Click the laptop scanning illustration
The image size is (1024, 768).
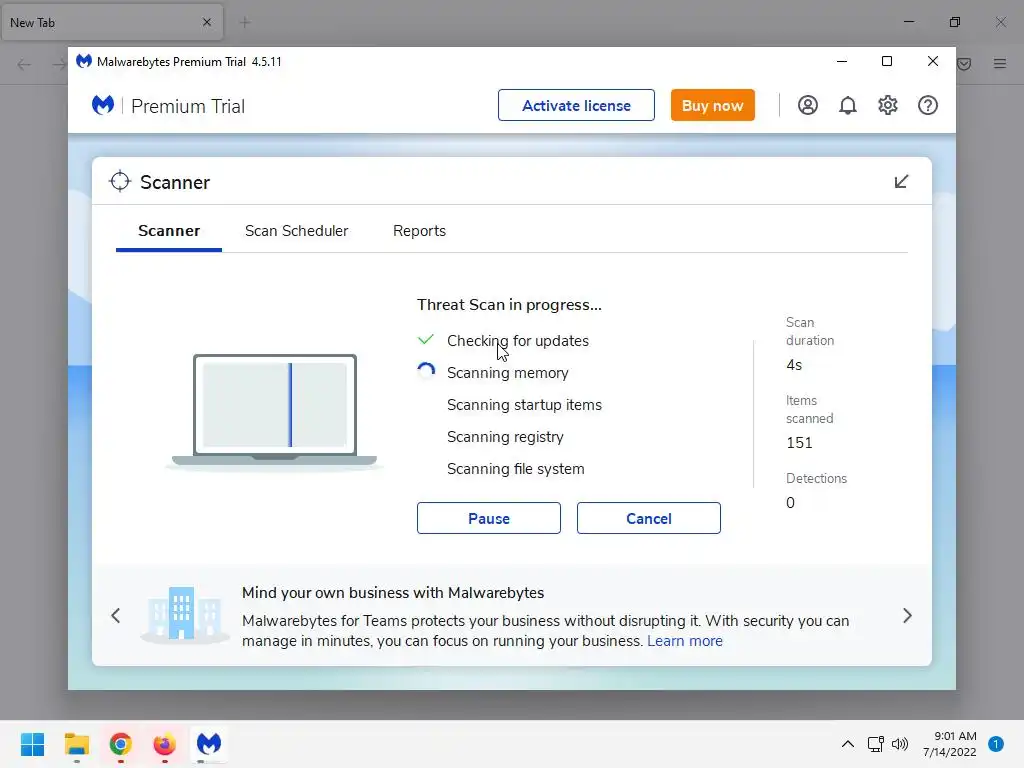pyautogui.click(x=274, y=411)
